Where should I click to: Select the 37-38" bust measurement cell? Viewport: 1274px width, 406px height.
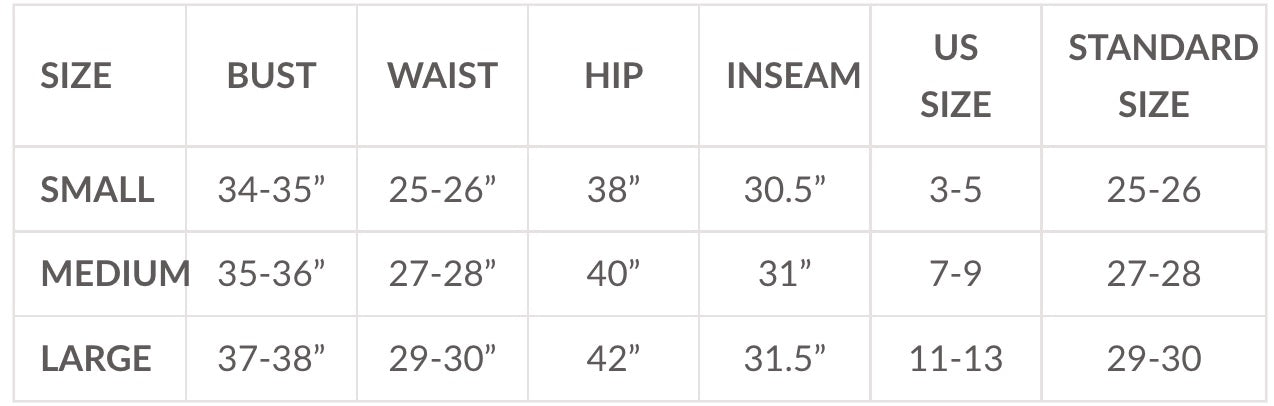[x=271, y=358]
